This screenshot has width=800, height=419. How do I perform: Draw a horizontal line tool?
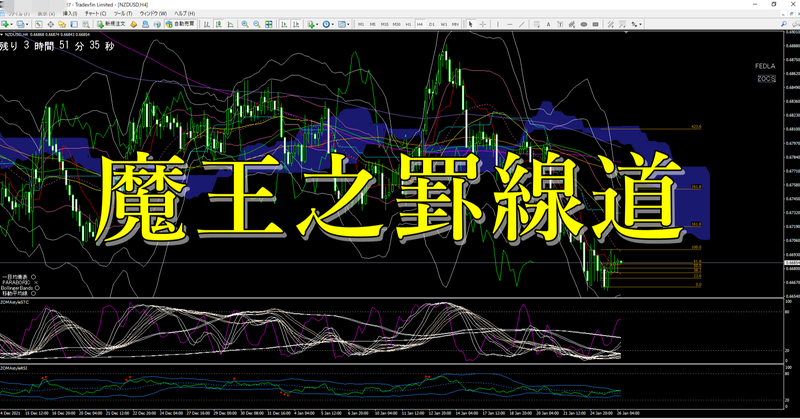click(510, 24)
